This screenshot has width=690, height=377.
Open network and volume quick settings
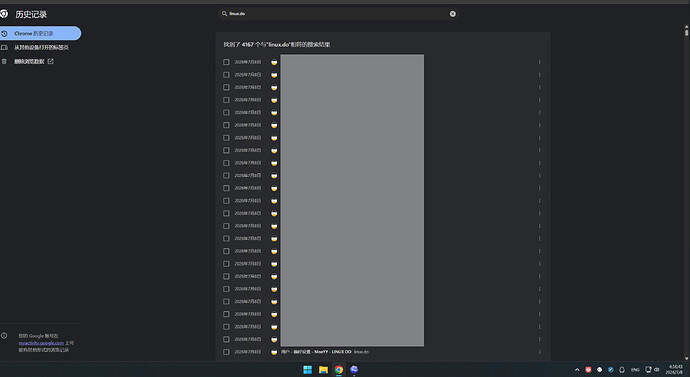tap(652, 370)
